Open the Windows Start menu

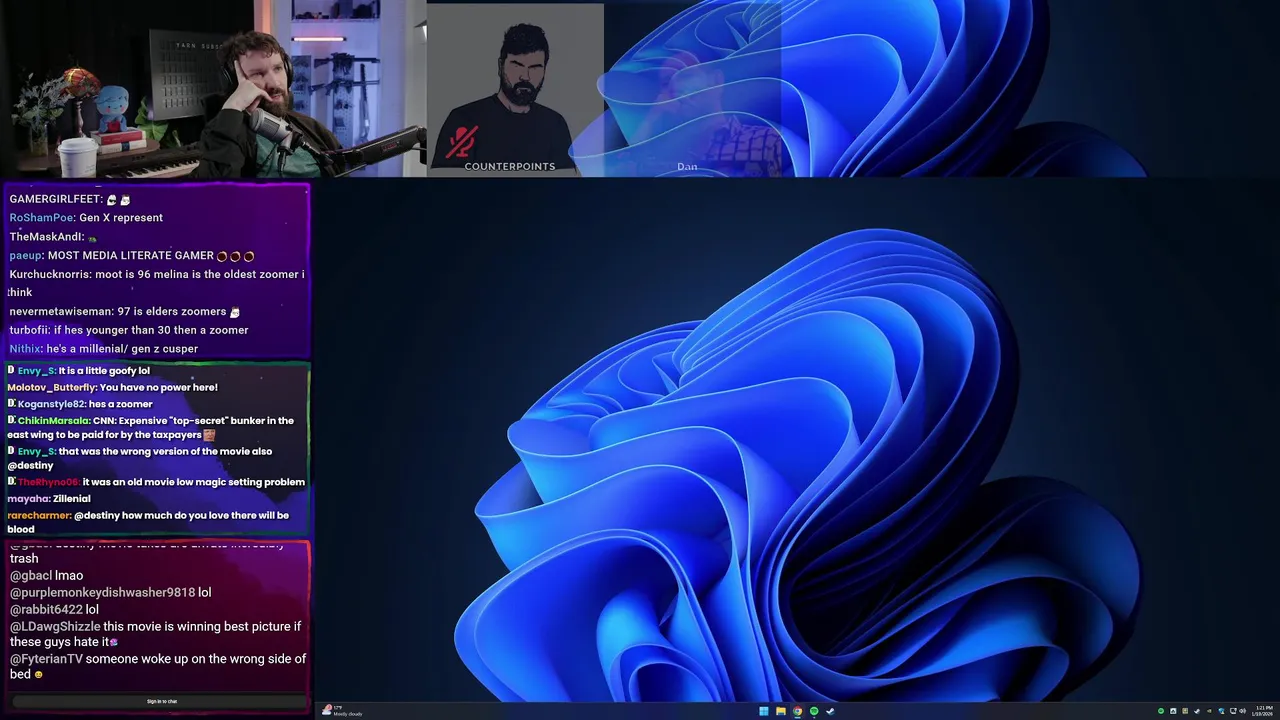tap(764, 711)
